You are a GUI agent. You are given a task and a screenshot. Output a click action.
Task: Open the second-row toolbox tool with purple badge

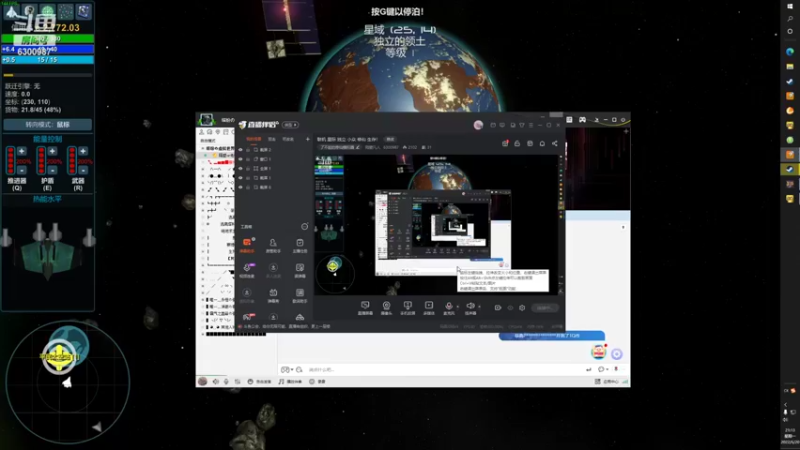tap(247, 270)
